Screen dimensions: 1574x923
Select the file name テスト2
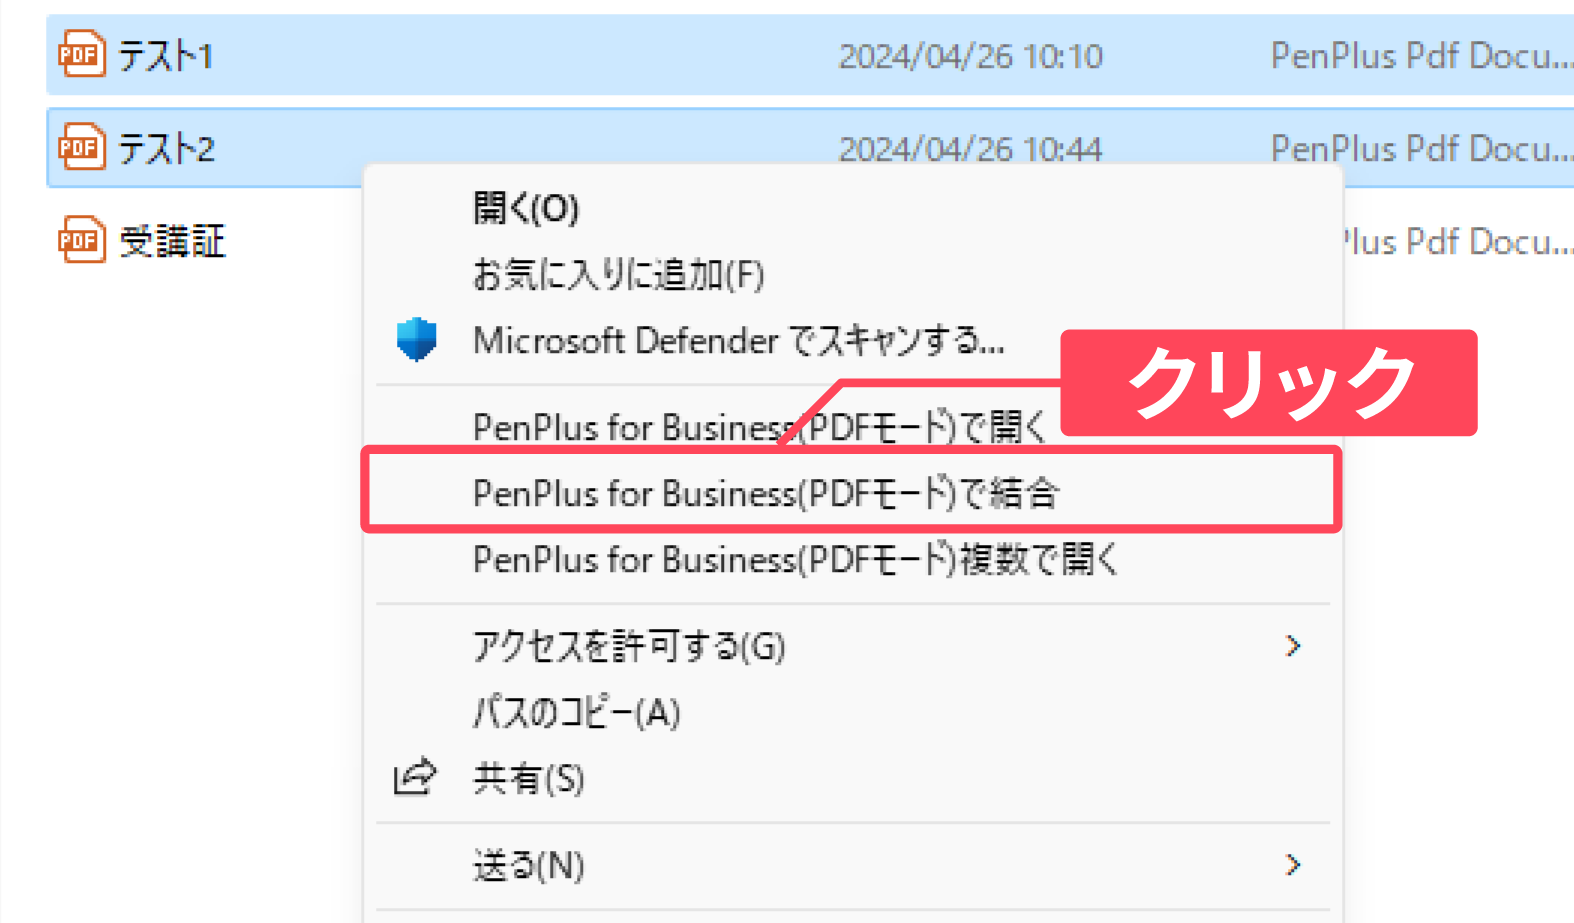click(167, 148)
